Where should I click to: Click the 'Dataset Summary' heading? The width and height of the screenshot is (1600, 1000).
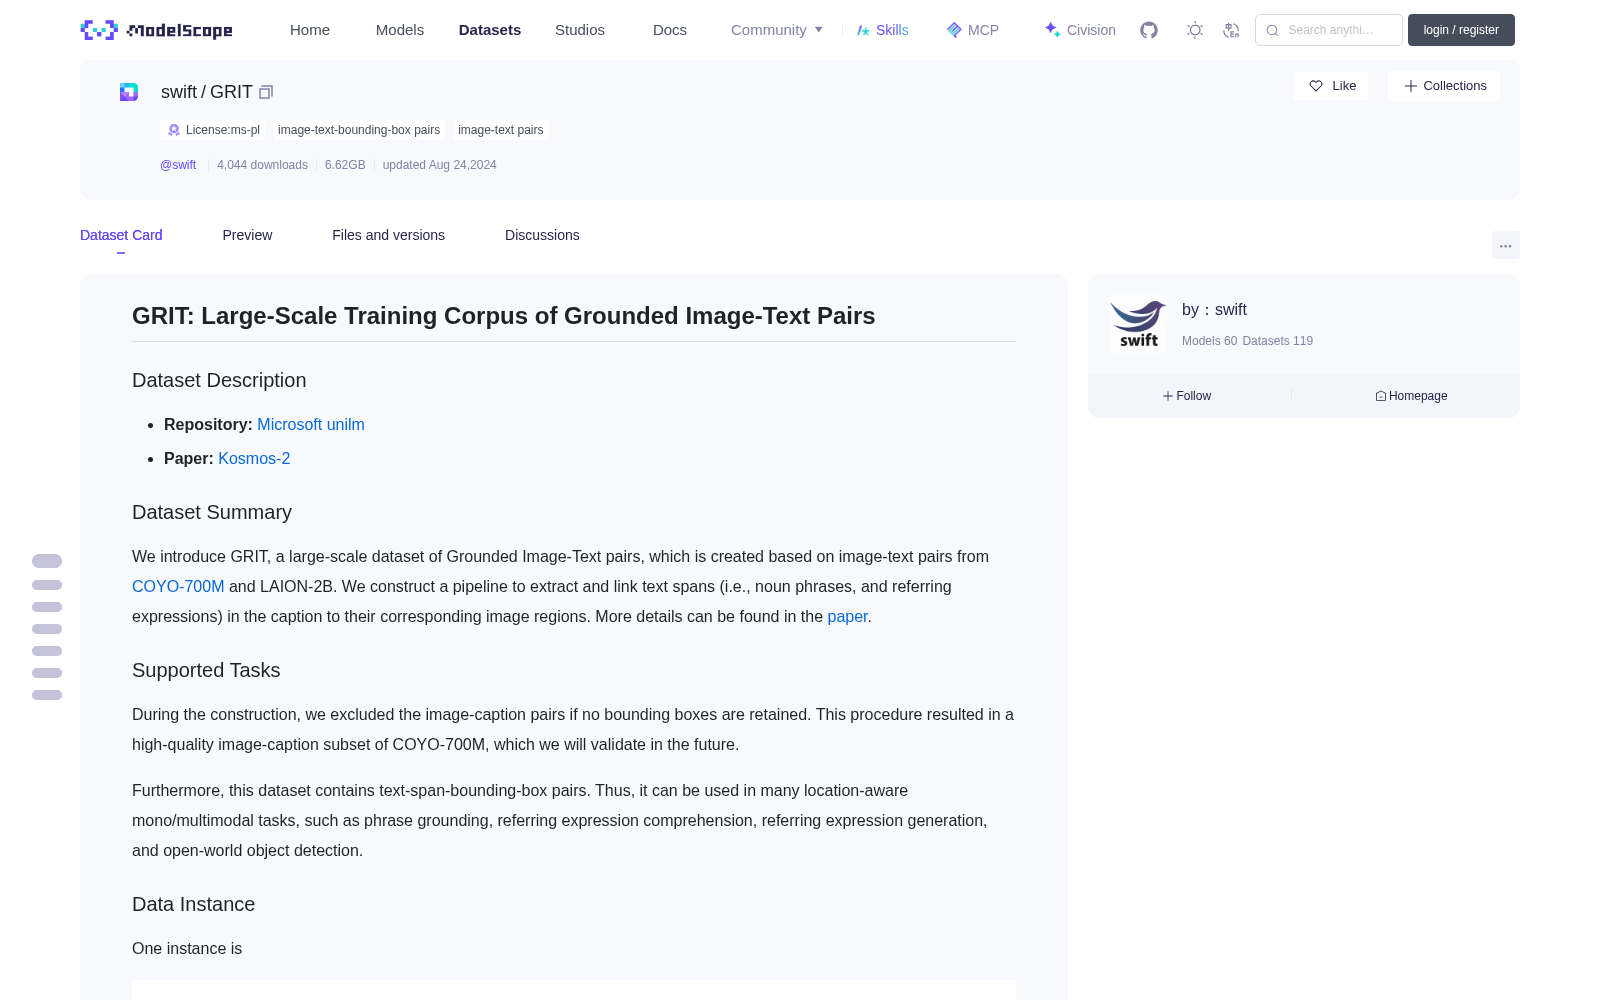[x=212, y=512]
